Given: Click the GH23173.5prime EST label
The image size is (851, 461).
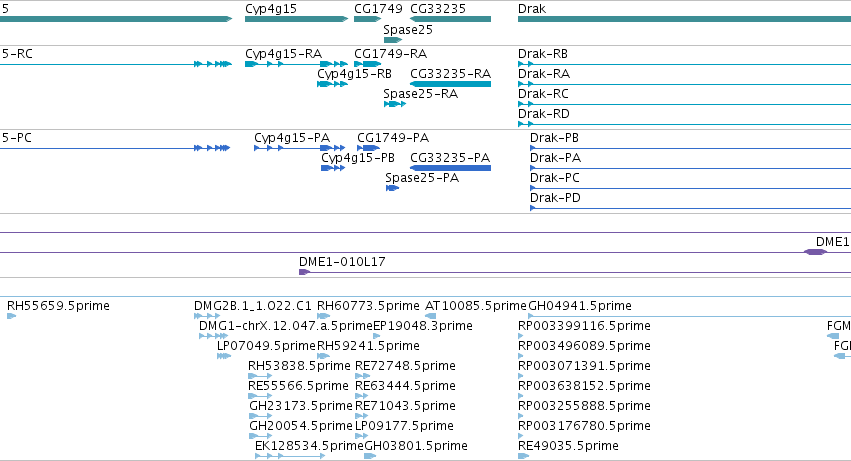Looking at the screenshot, I should pyautogui.click(x=301, y=406).
